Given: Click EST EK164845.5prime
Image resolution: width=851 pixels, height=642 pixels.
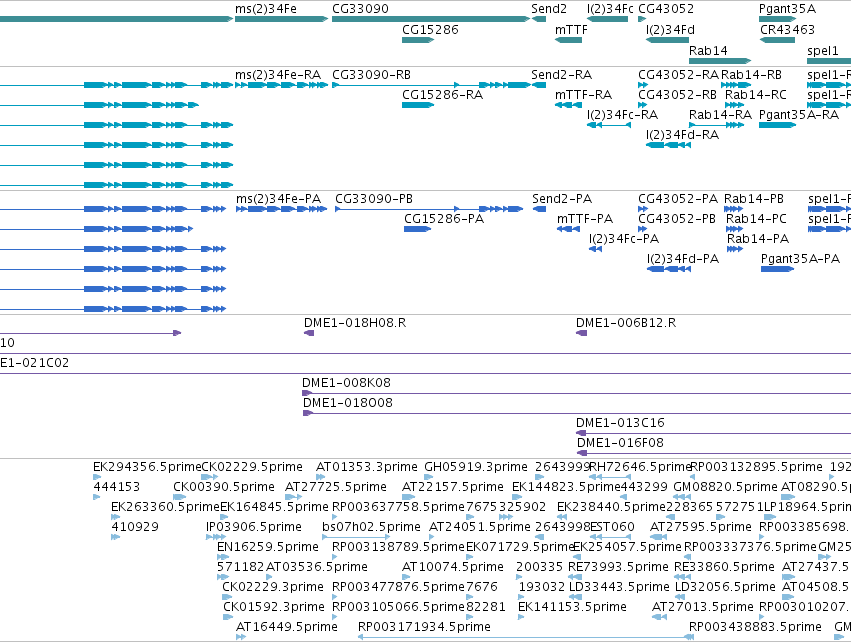Looking at the screenshot, I should click(274, 507).
